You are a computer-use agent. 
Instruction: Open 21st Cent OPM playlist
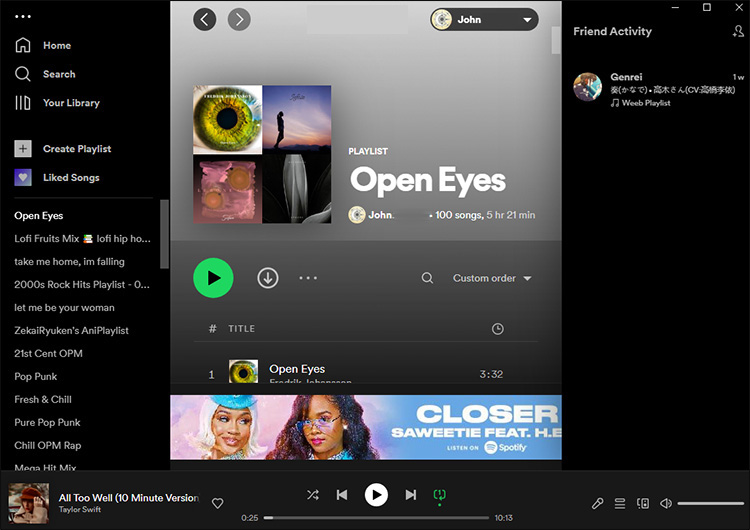[48, 353]
